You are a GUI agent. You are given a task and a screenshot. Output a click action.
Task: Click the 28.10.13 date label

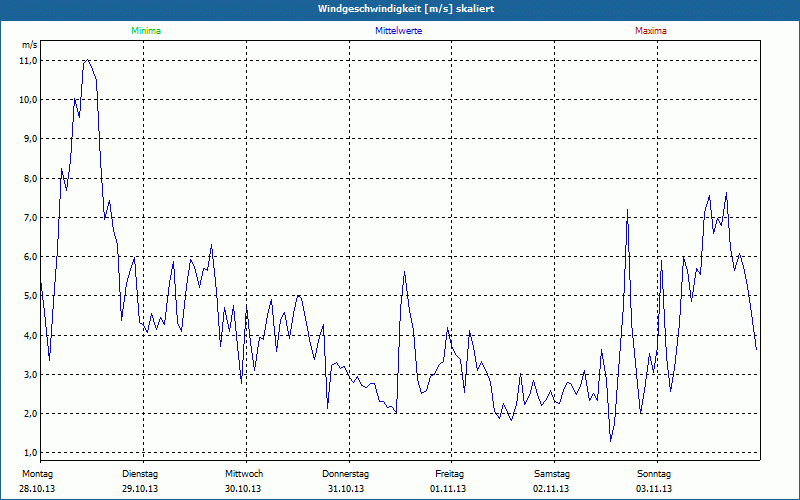[x=37, y=489]
